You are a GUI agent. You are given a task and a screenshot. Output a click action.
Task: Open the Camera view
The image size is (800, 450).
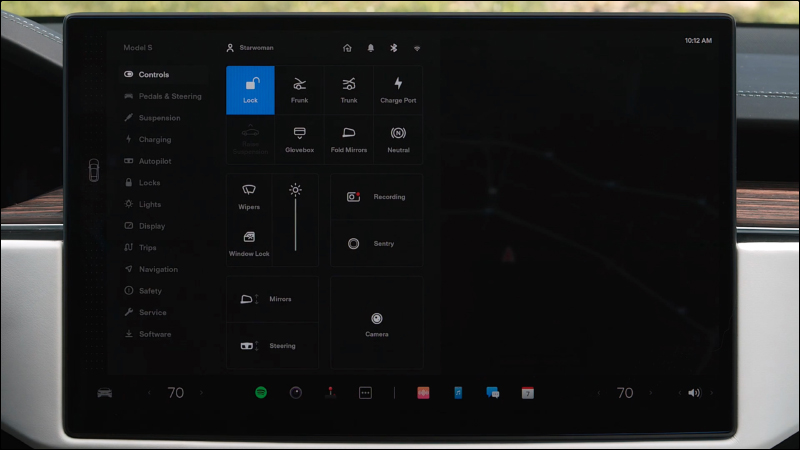click(x=377, y=324)
